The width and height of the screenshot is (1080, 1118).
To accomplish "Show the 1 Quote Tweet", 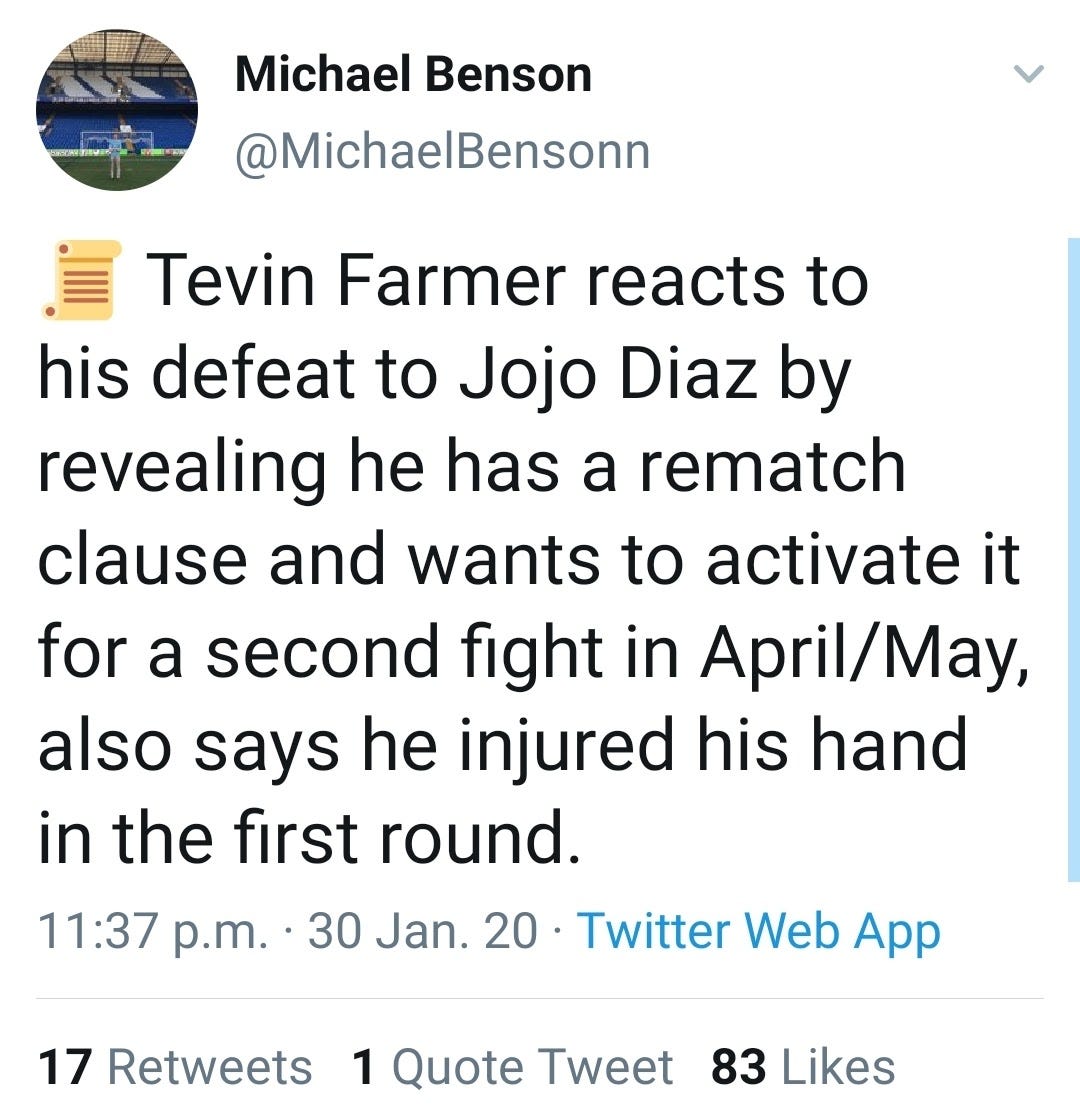I will pos(512,1066).
